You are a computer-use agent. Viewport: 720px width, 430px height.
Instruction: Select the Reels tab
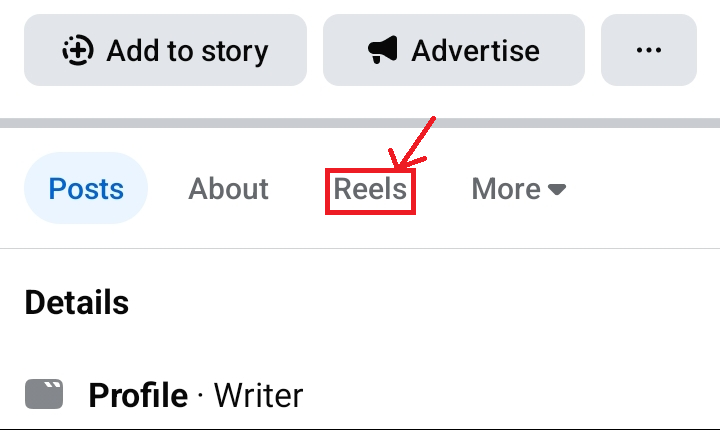click(371, 188)
